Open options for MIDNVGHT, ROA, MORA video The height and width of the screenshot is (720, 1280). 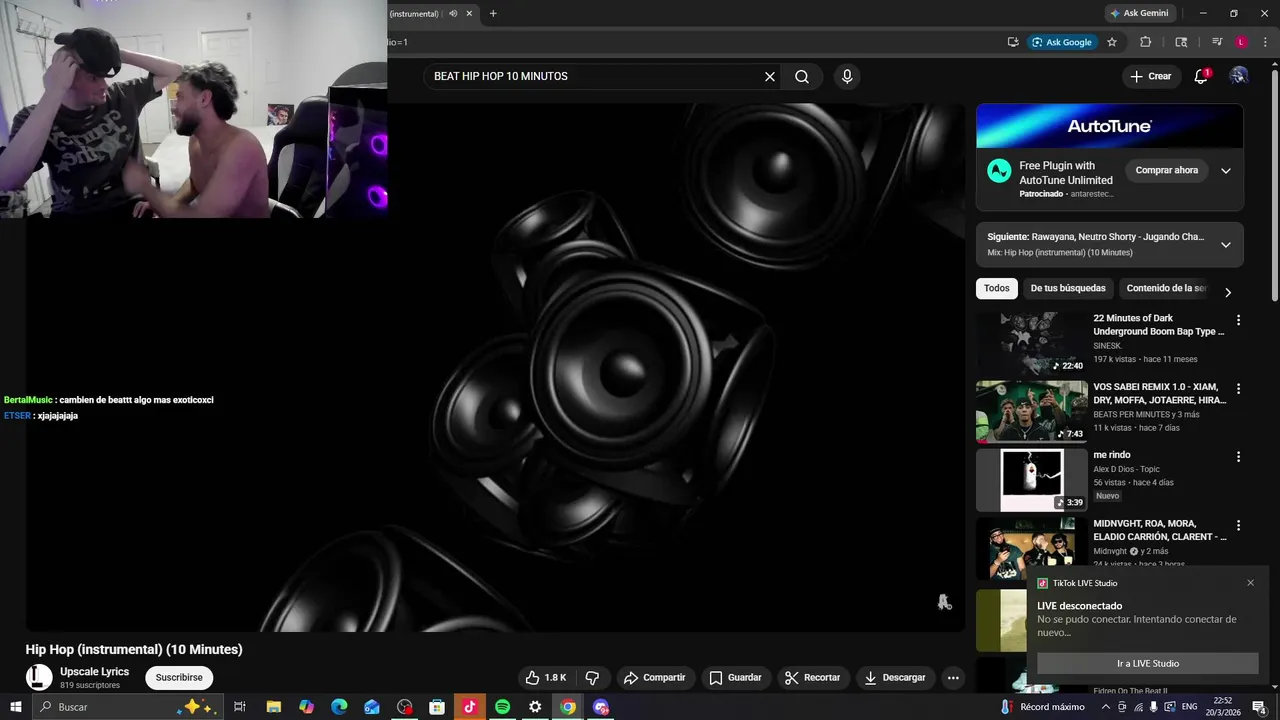(1238, 525)
